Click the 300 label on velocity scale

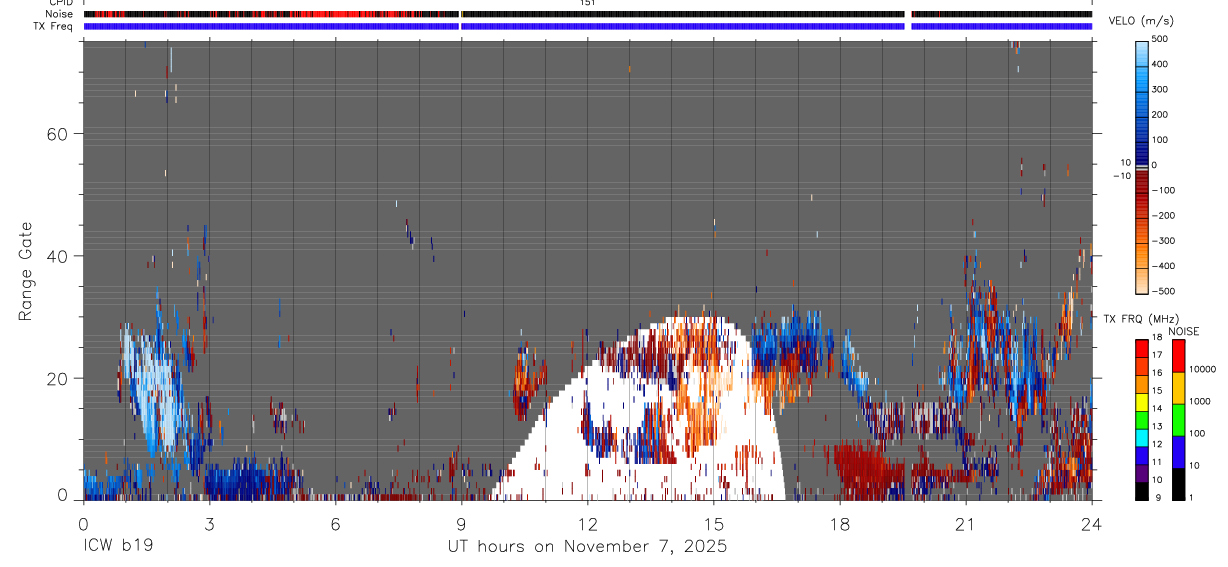1160,89
